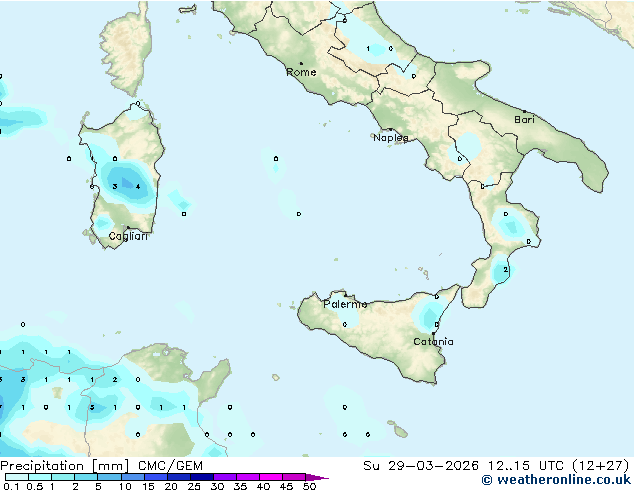Pick the 15–20 mm legend color swatch
This screenshot has width=634, height=490.
tap(155, 477)
